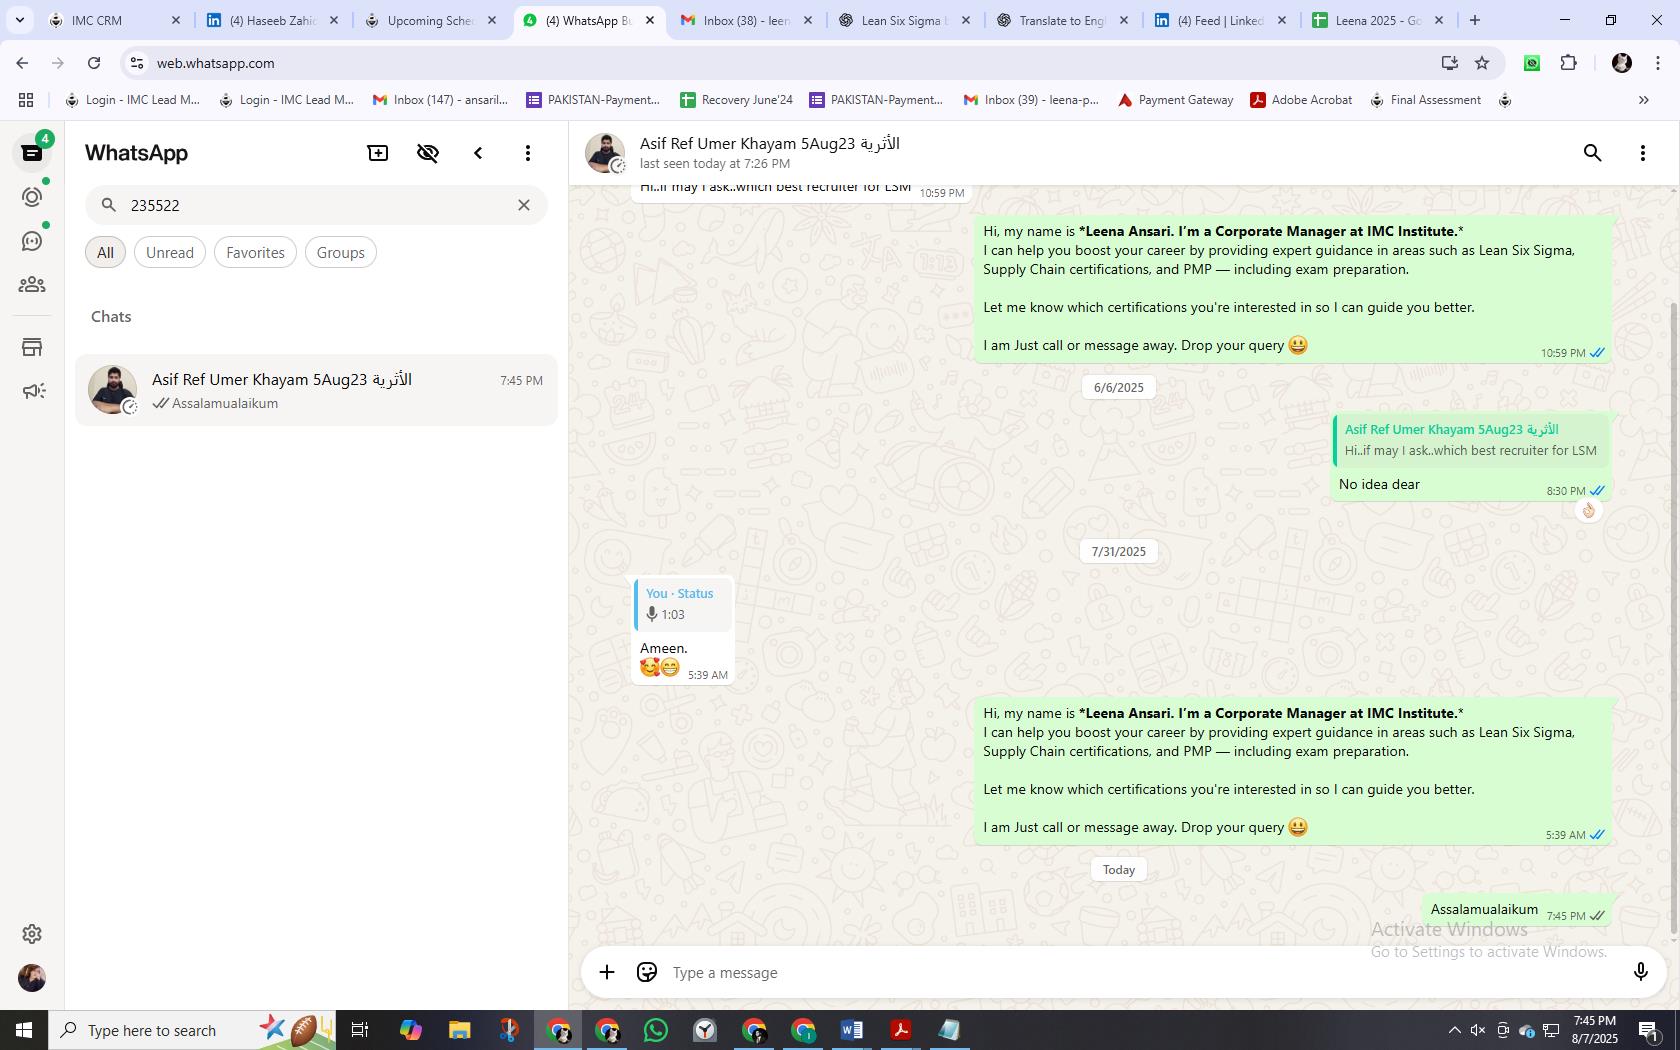
Task: Open the Catalog store icon in sidebar
Action: (x=32, y=347)
